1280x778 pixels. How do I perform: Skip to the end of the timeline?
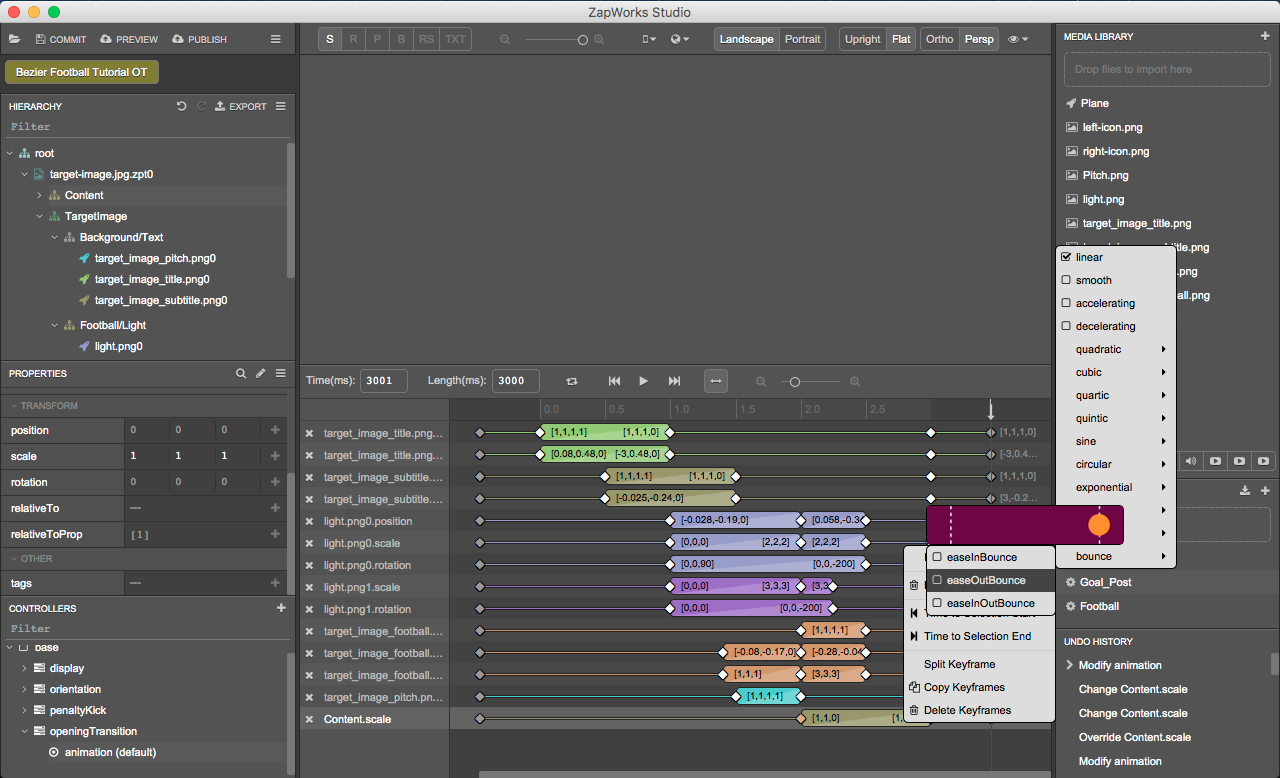tap(672, 381)
